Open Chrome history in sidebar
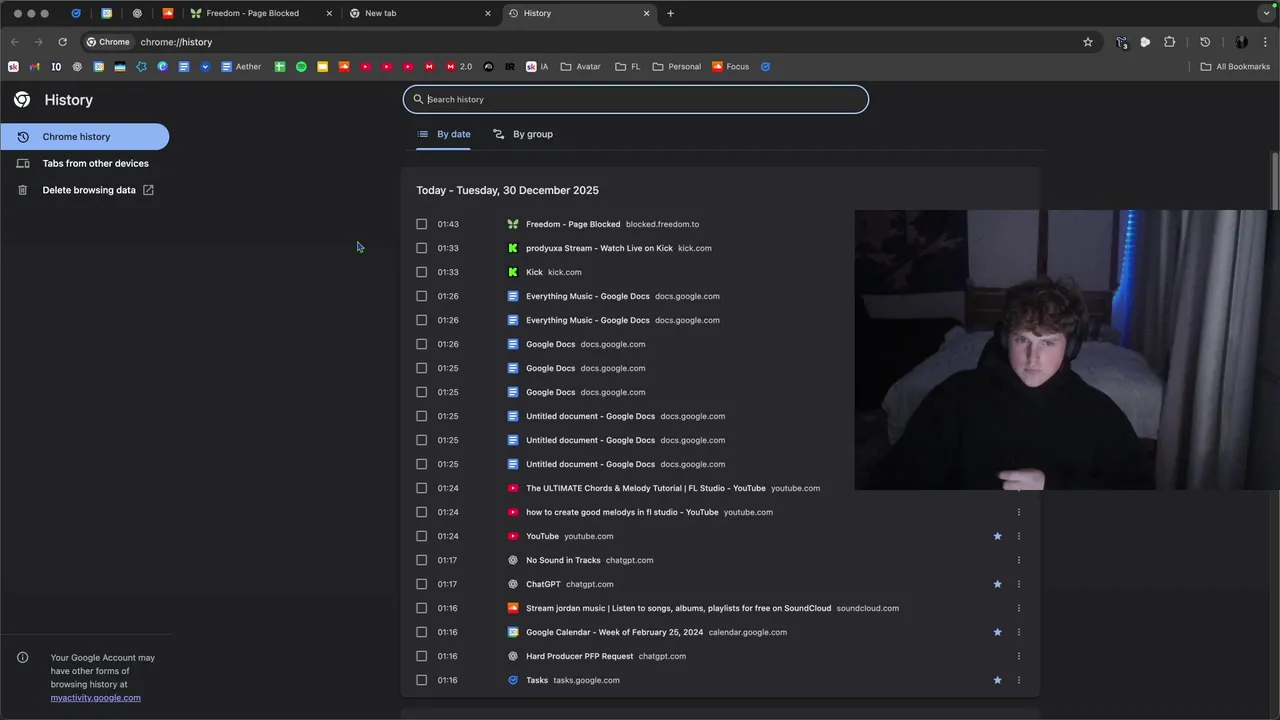This screenshot has width=1280, height=720. tap(85, 137)
